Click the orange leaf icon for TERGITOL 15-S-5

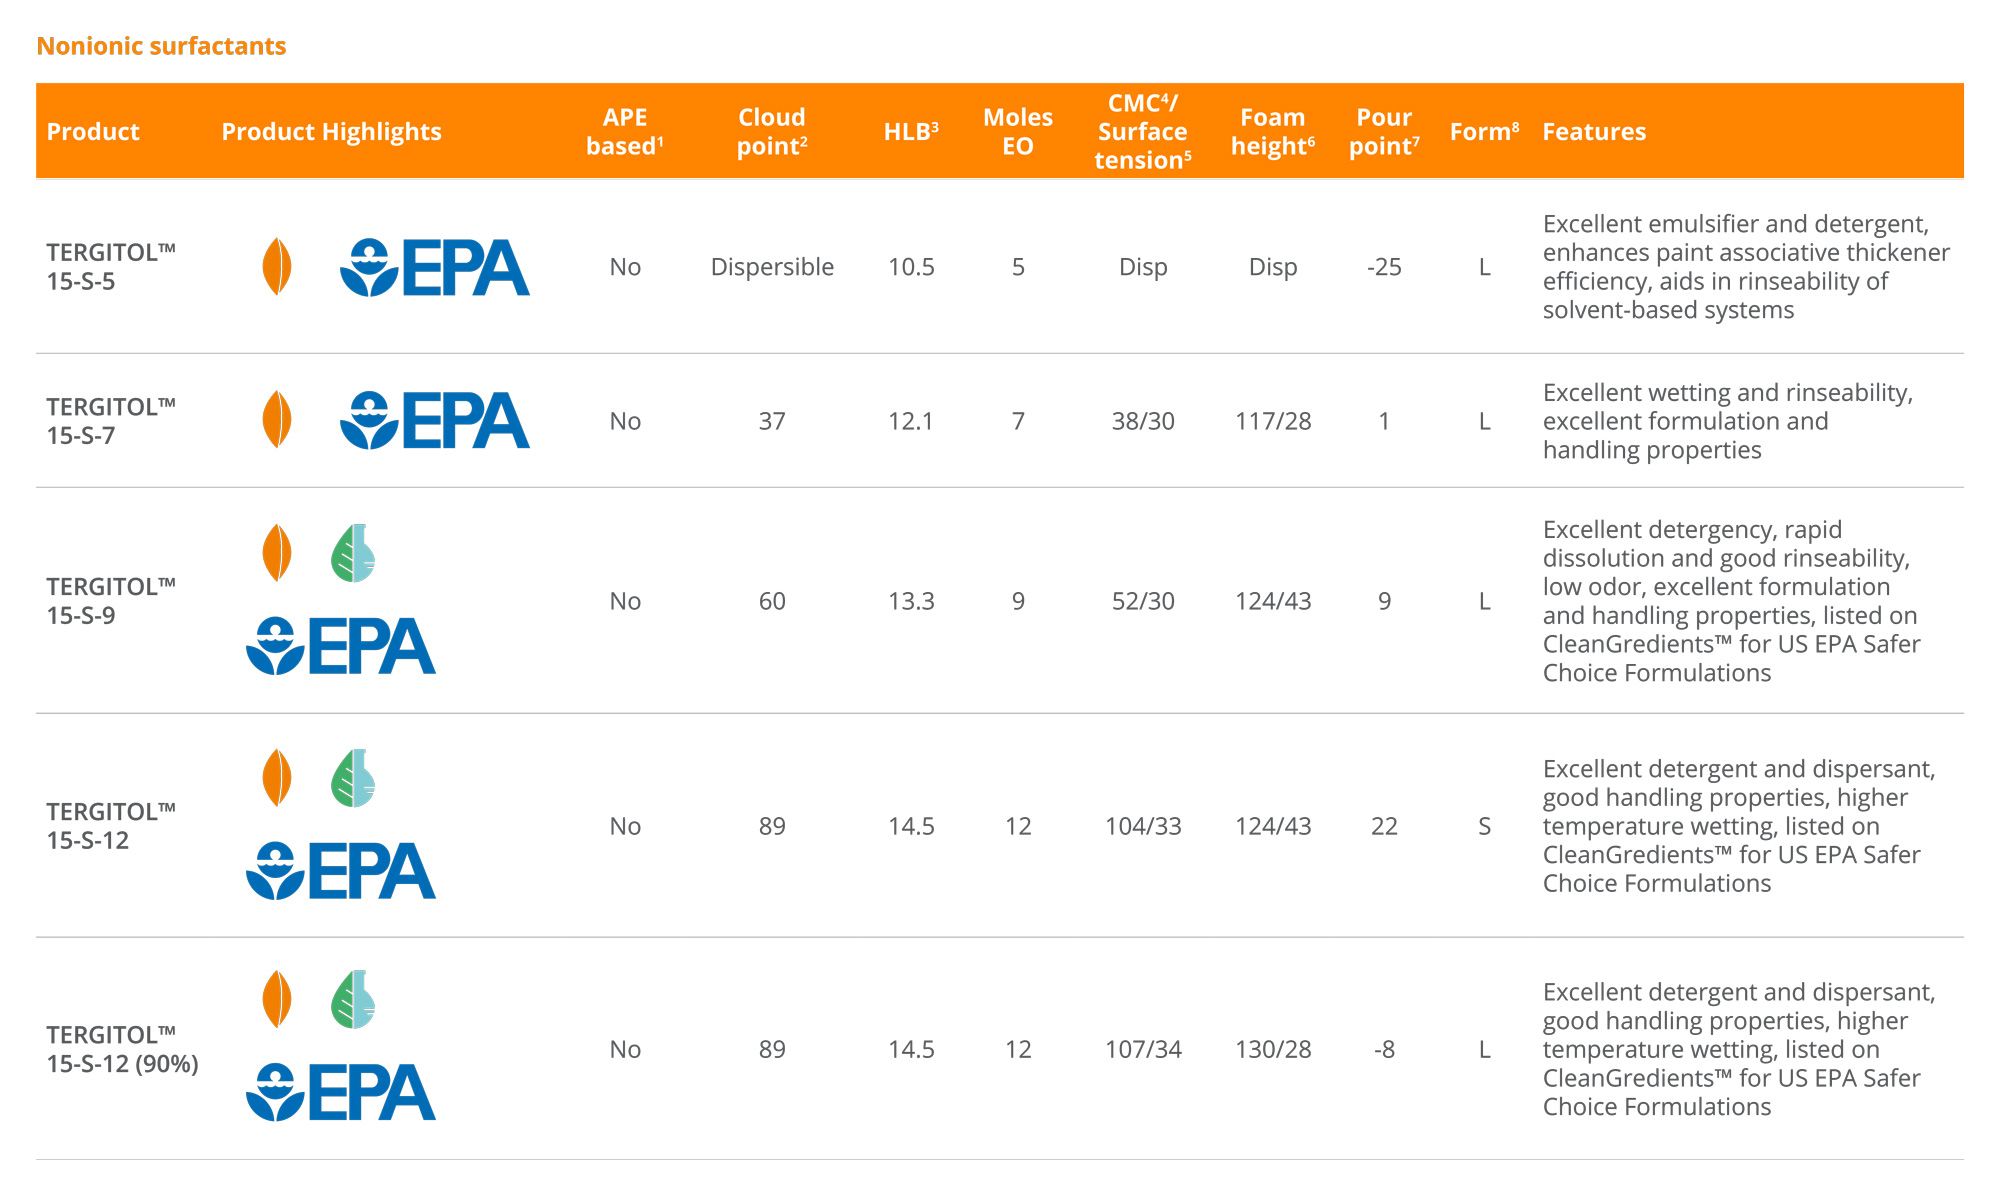pos(277,266)
